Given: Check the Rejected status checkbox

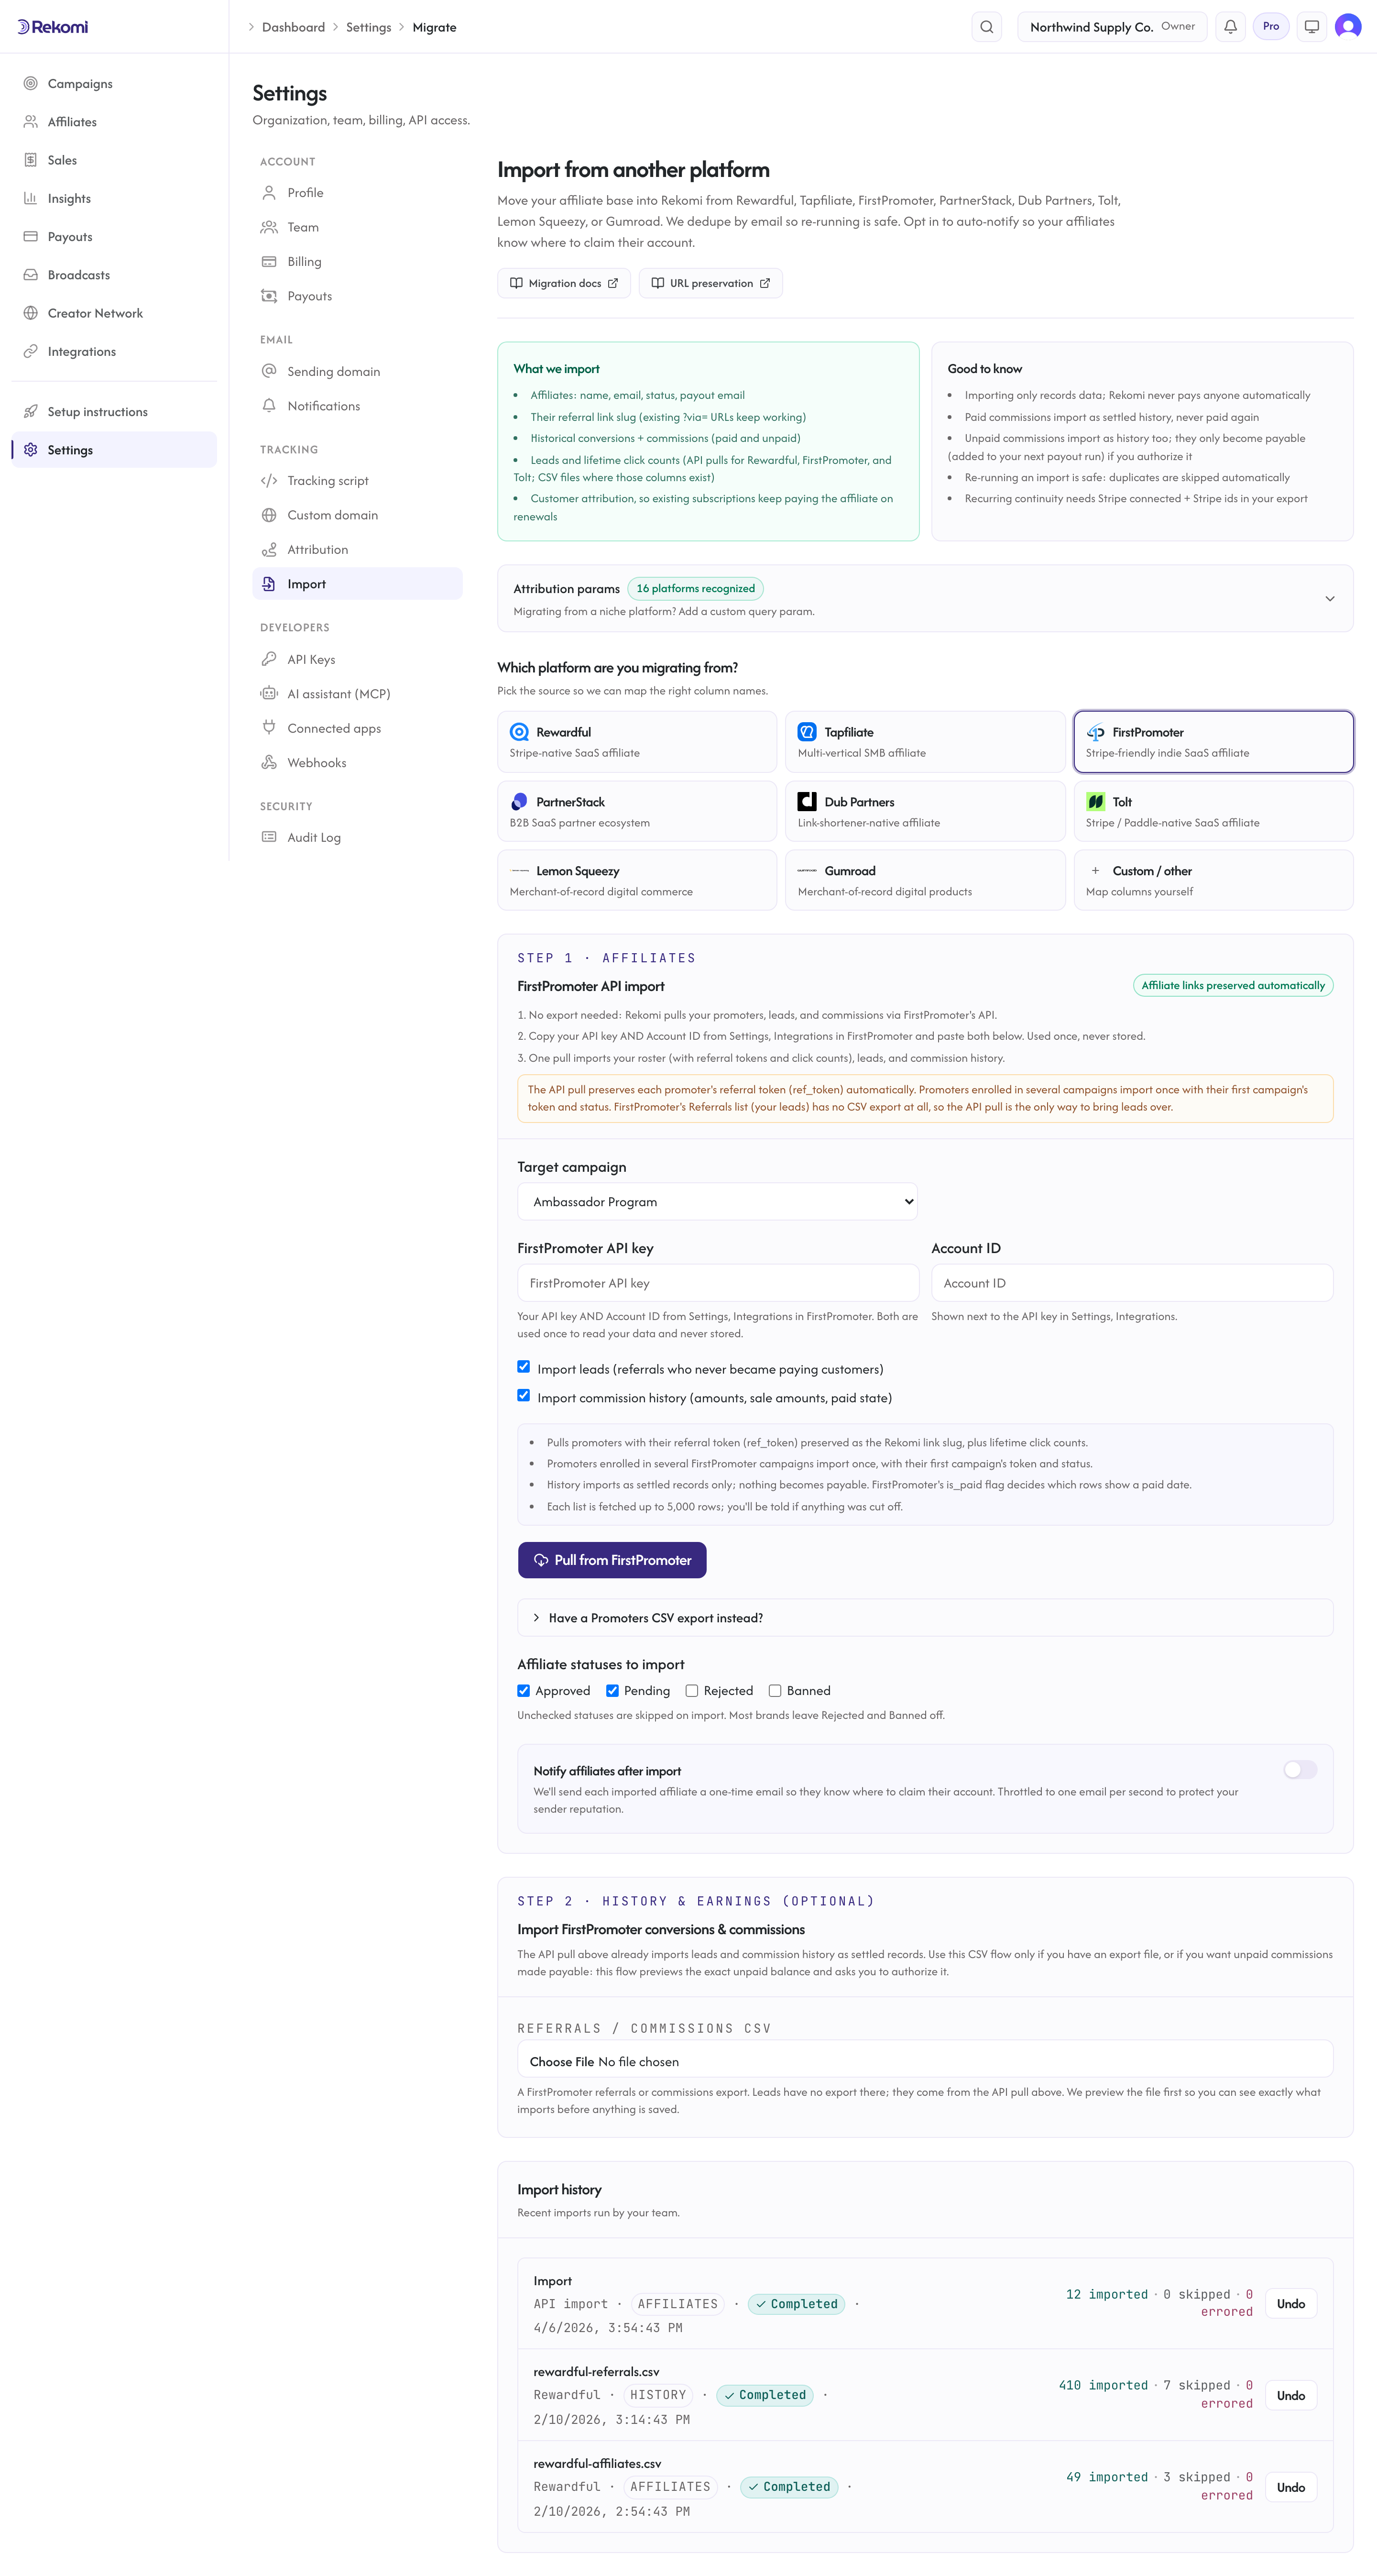Looking at the screenshot, I should pyautogui.click(x=691, y=1691).
